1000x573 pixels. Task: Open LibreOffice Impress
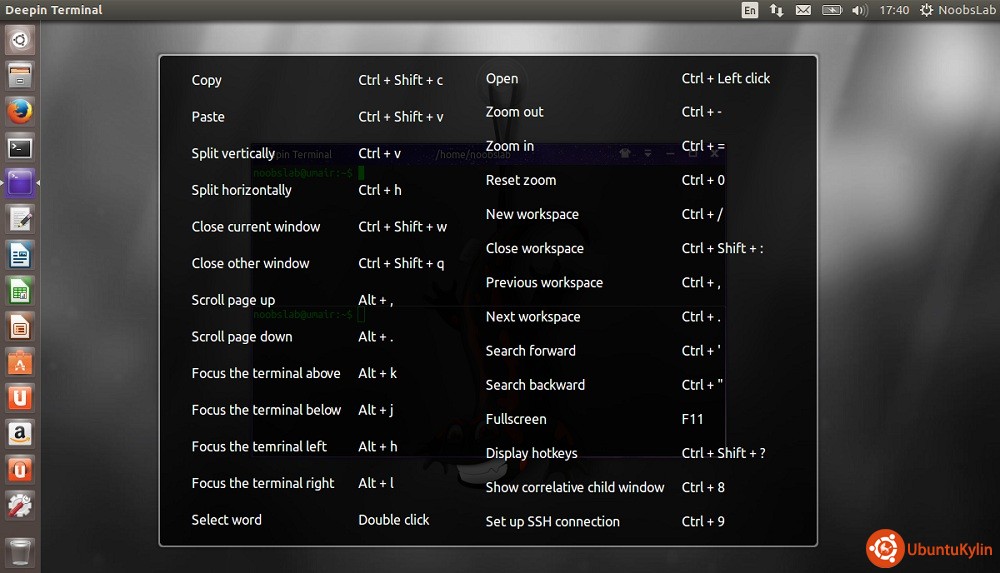pyautogui.click(x=20, y=326)
